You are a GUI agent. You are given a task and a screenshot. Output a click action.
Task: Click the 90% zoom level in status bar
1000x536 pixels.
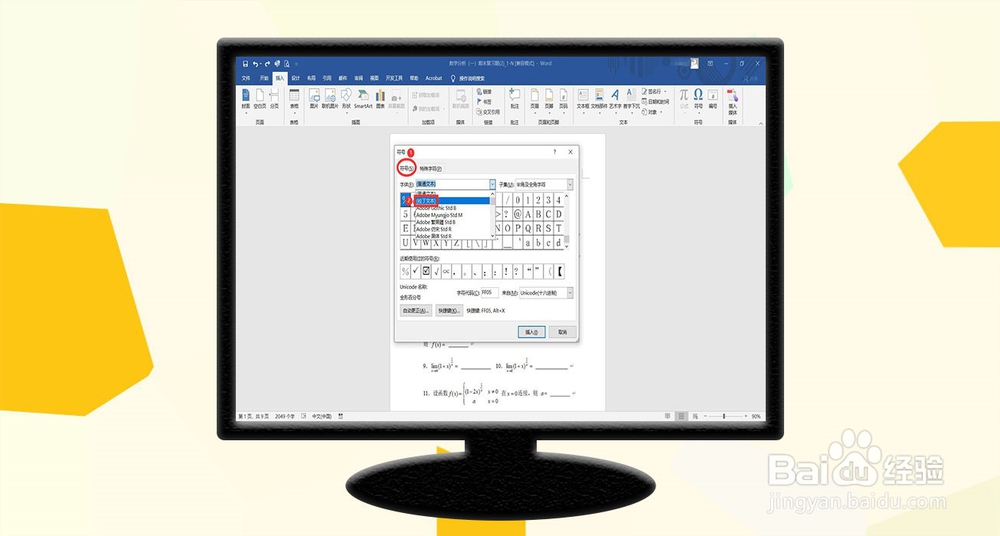click(x=756, y=416)
